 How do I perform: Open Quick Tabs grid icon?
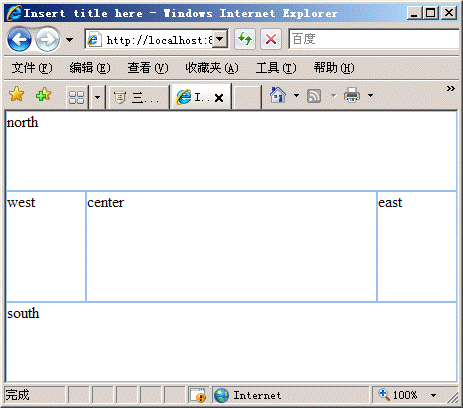(x=76, y=97)
